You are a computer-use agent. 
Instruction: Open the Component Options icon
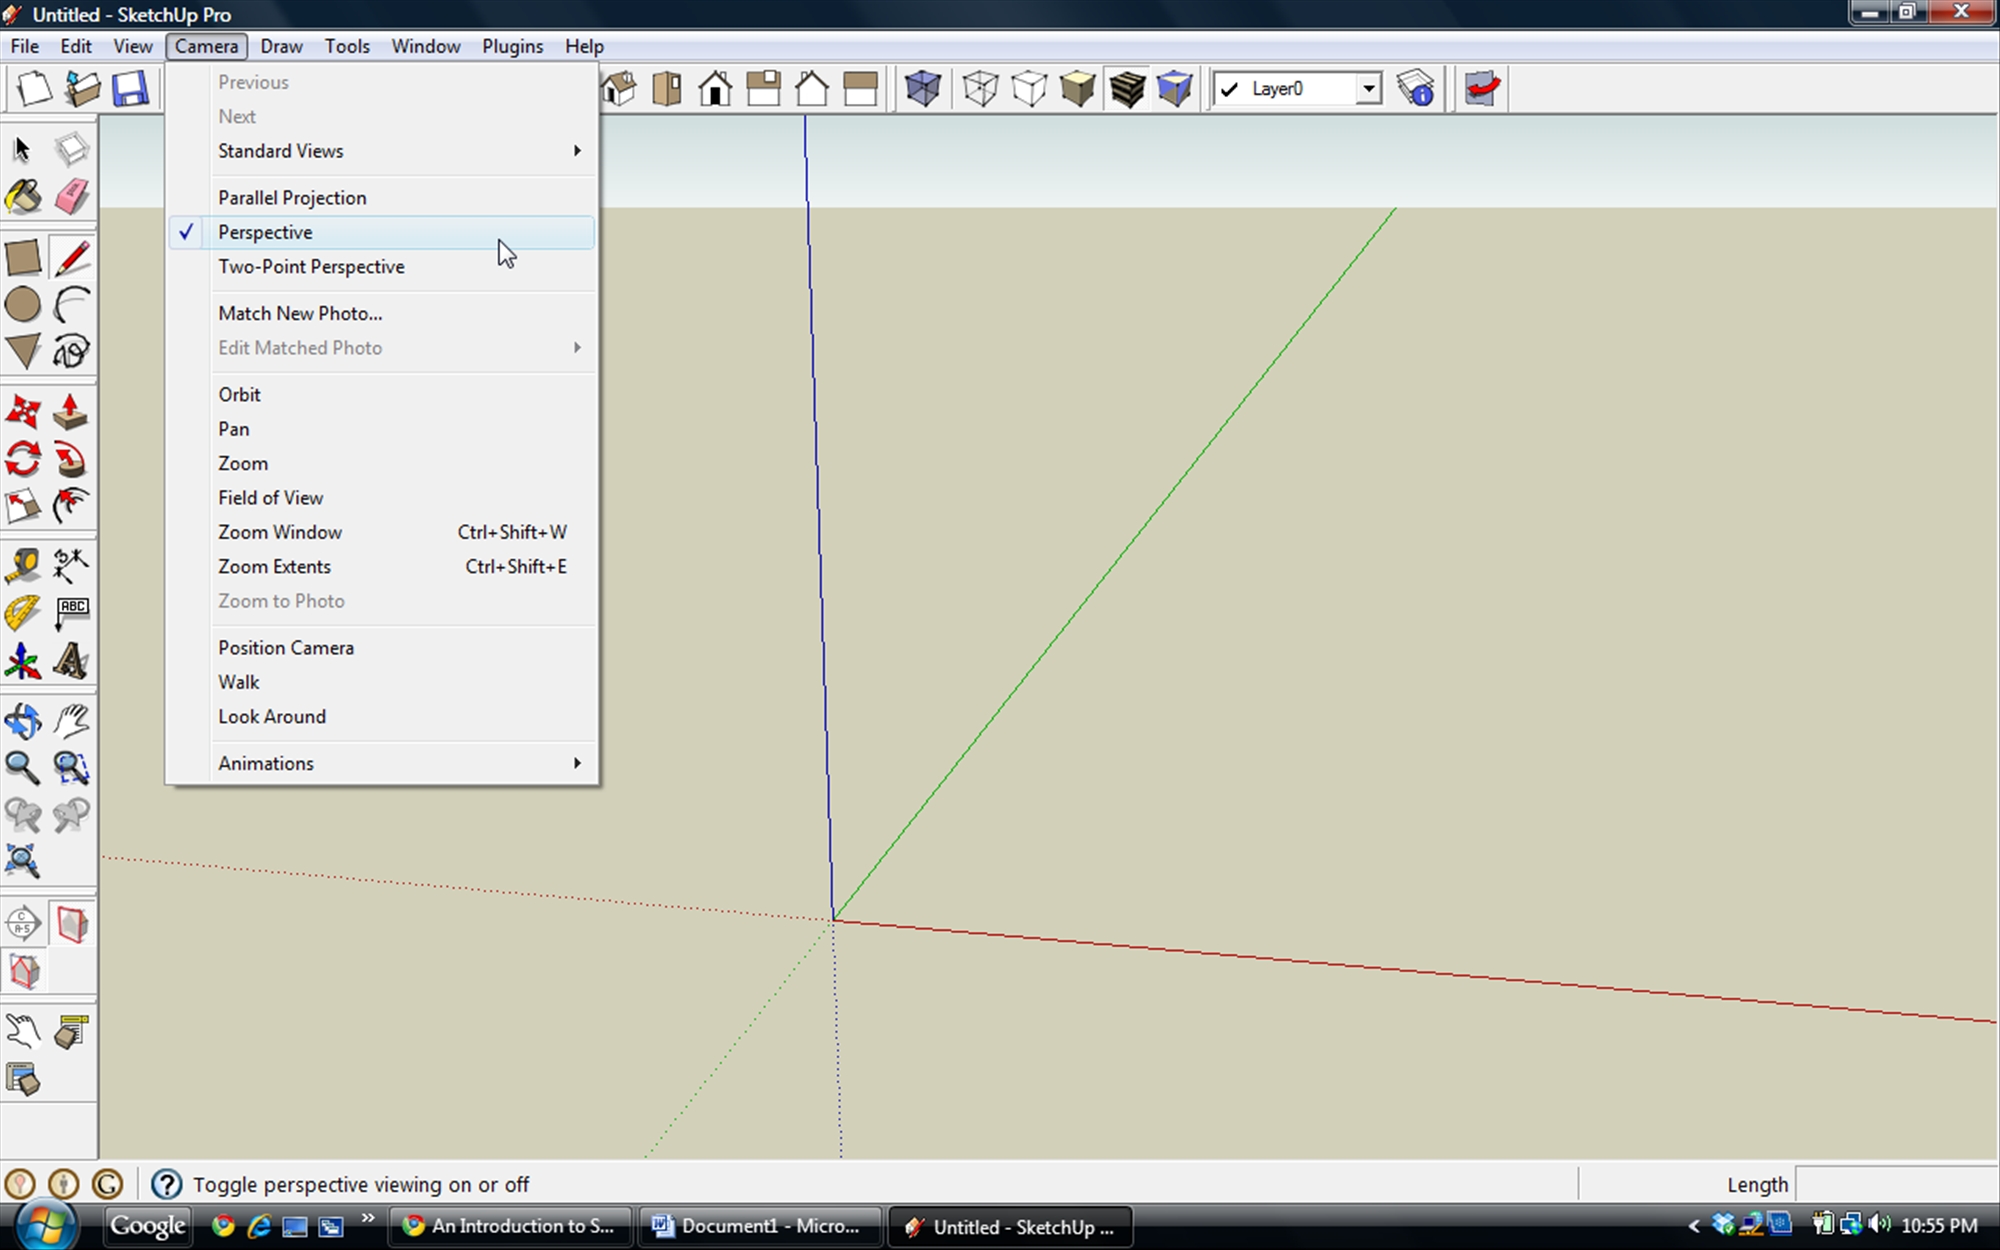(x=71, y=1031)
